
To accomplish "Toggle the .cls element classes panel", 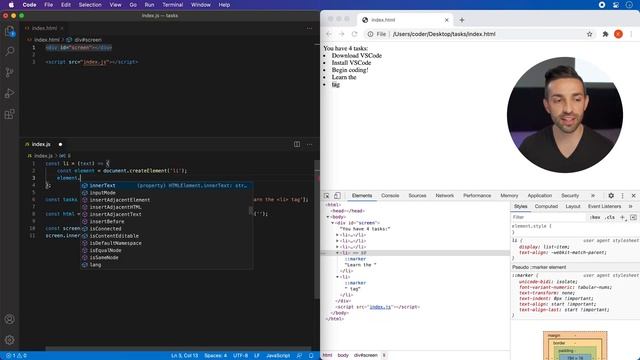I will tap(610, 217).
